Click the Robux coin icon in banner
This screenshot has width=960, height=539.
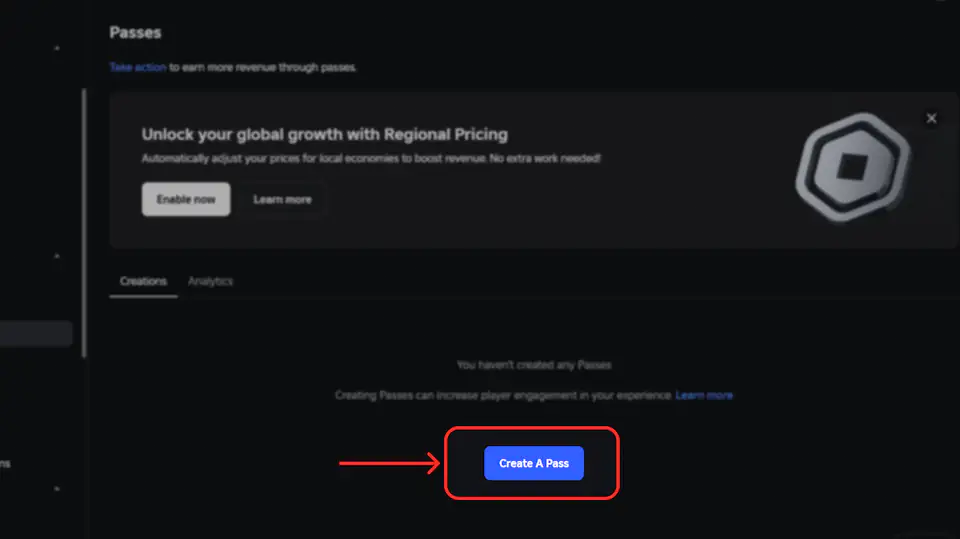click(x=853, y=167)
